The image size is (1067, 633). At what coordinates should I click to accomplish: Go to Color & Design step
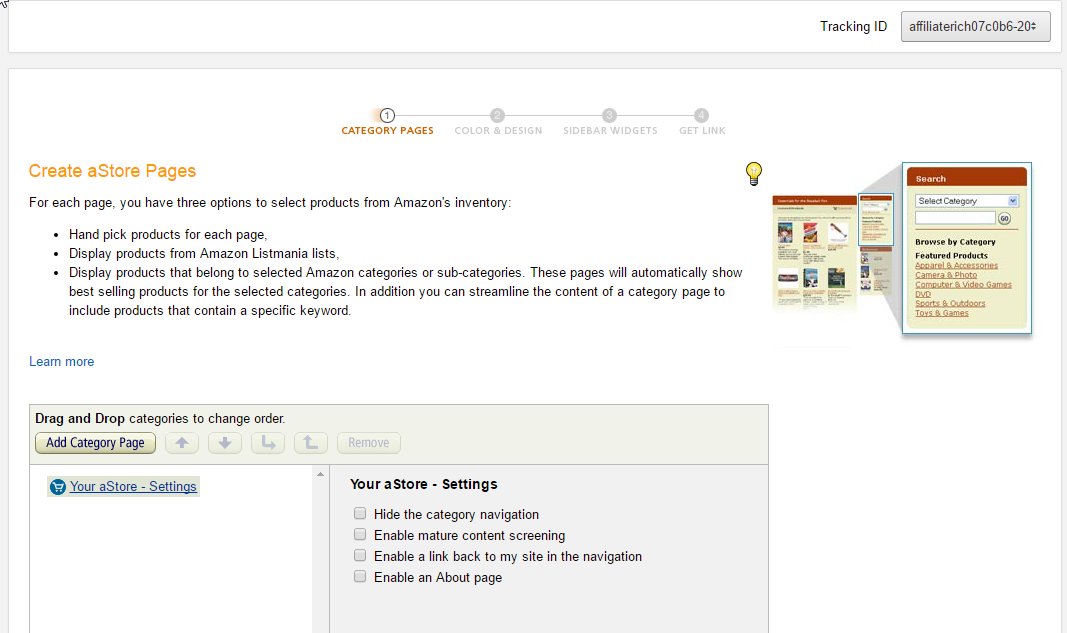tap(498, 123)
